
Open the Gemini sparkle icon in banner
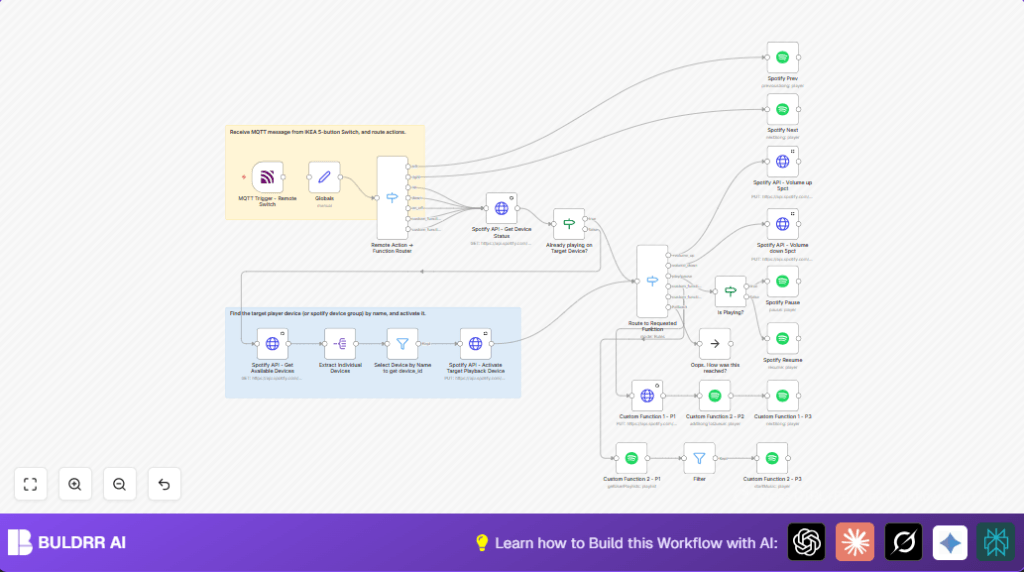point(950,542)
